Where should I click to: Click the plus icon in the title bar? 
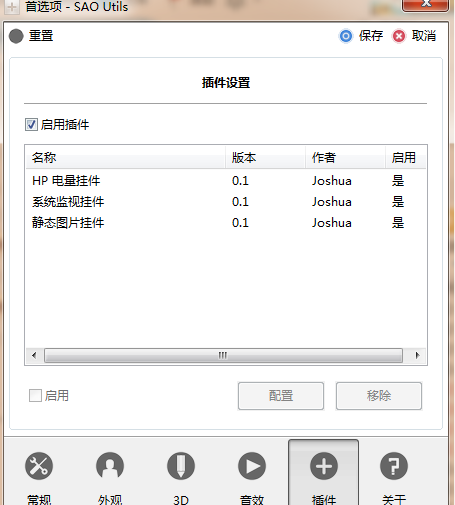click(12, 7)
